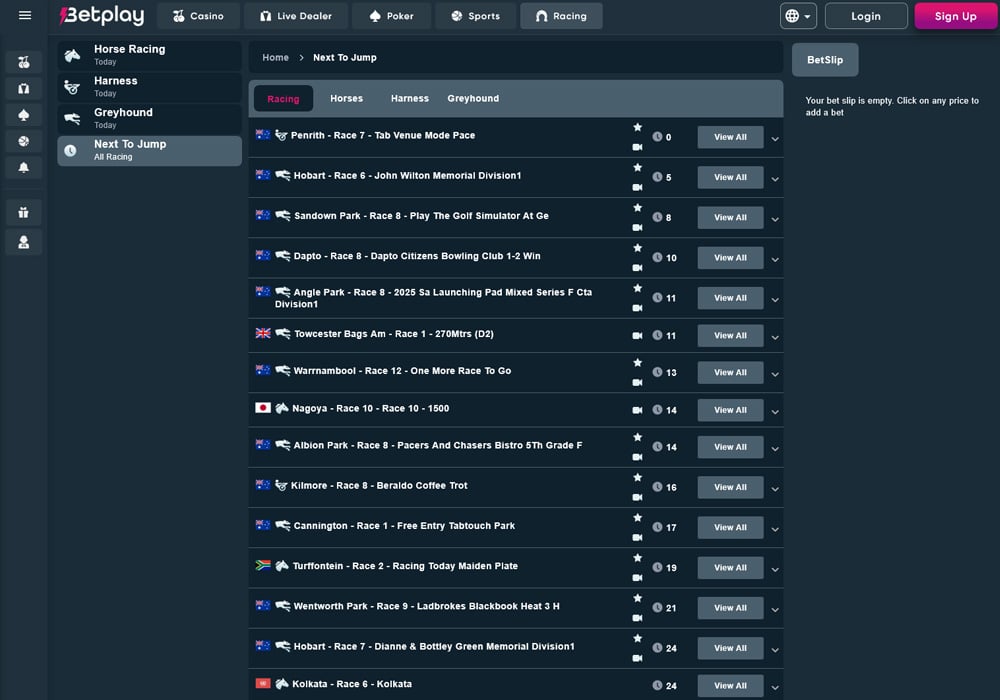1000x700 pixels.
Task: Open the hamburger menu
Action: point(25,16)
